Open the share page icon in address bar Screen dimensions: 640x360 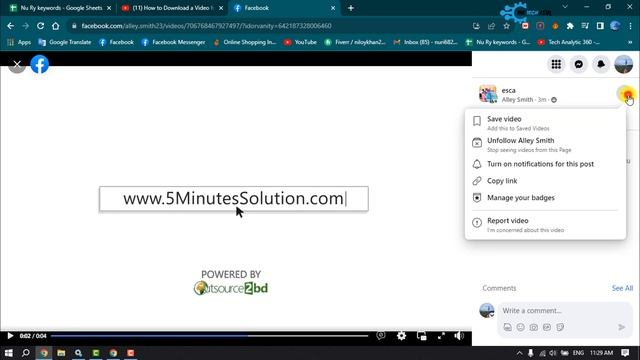(491, 26)
